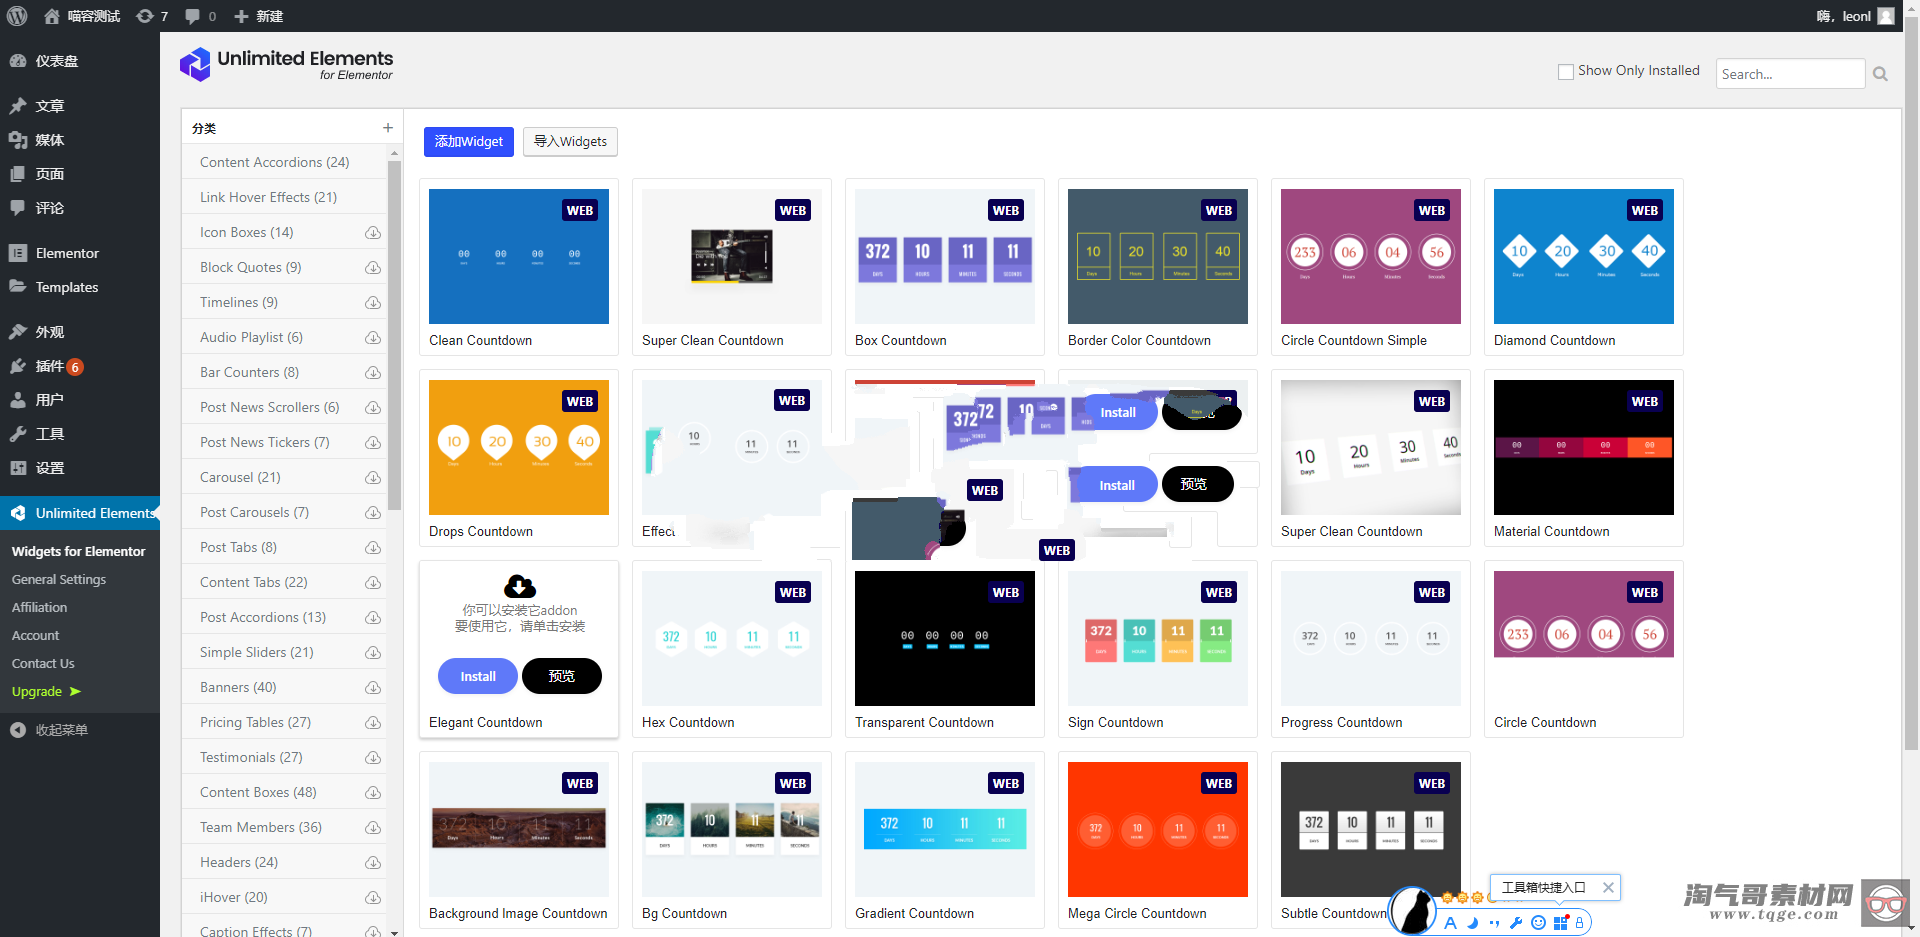The width and height of the screenshot is (1920, 937).
Task: Download the Post News Scrollers category
Action: click(373, 407)
